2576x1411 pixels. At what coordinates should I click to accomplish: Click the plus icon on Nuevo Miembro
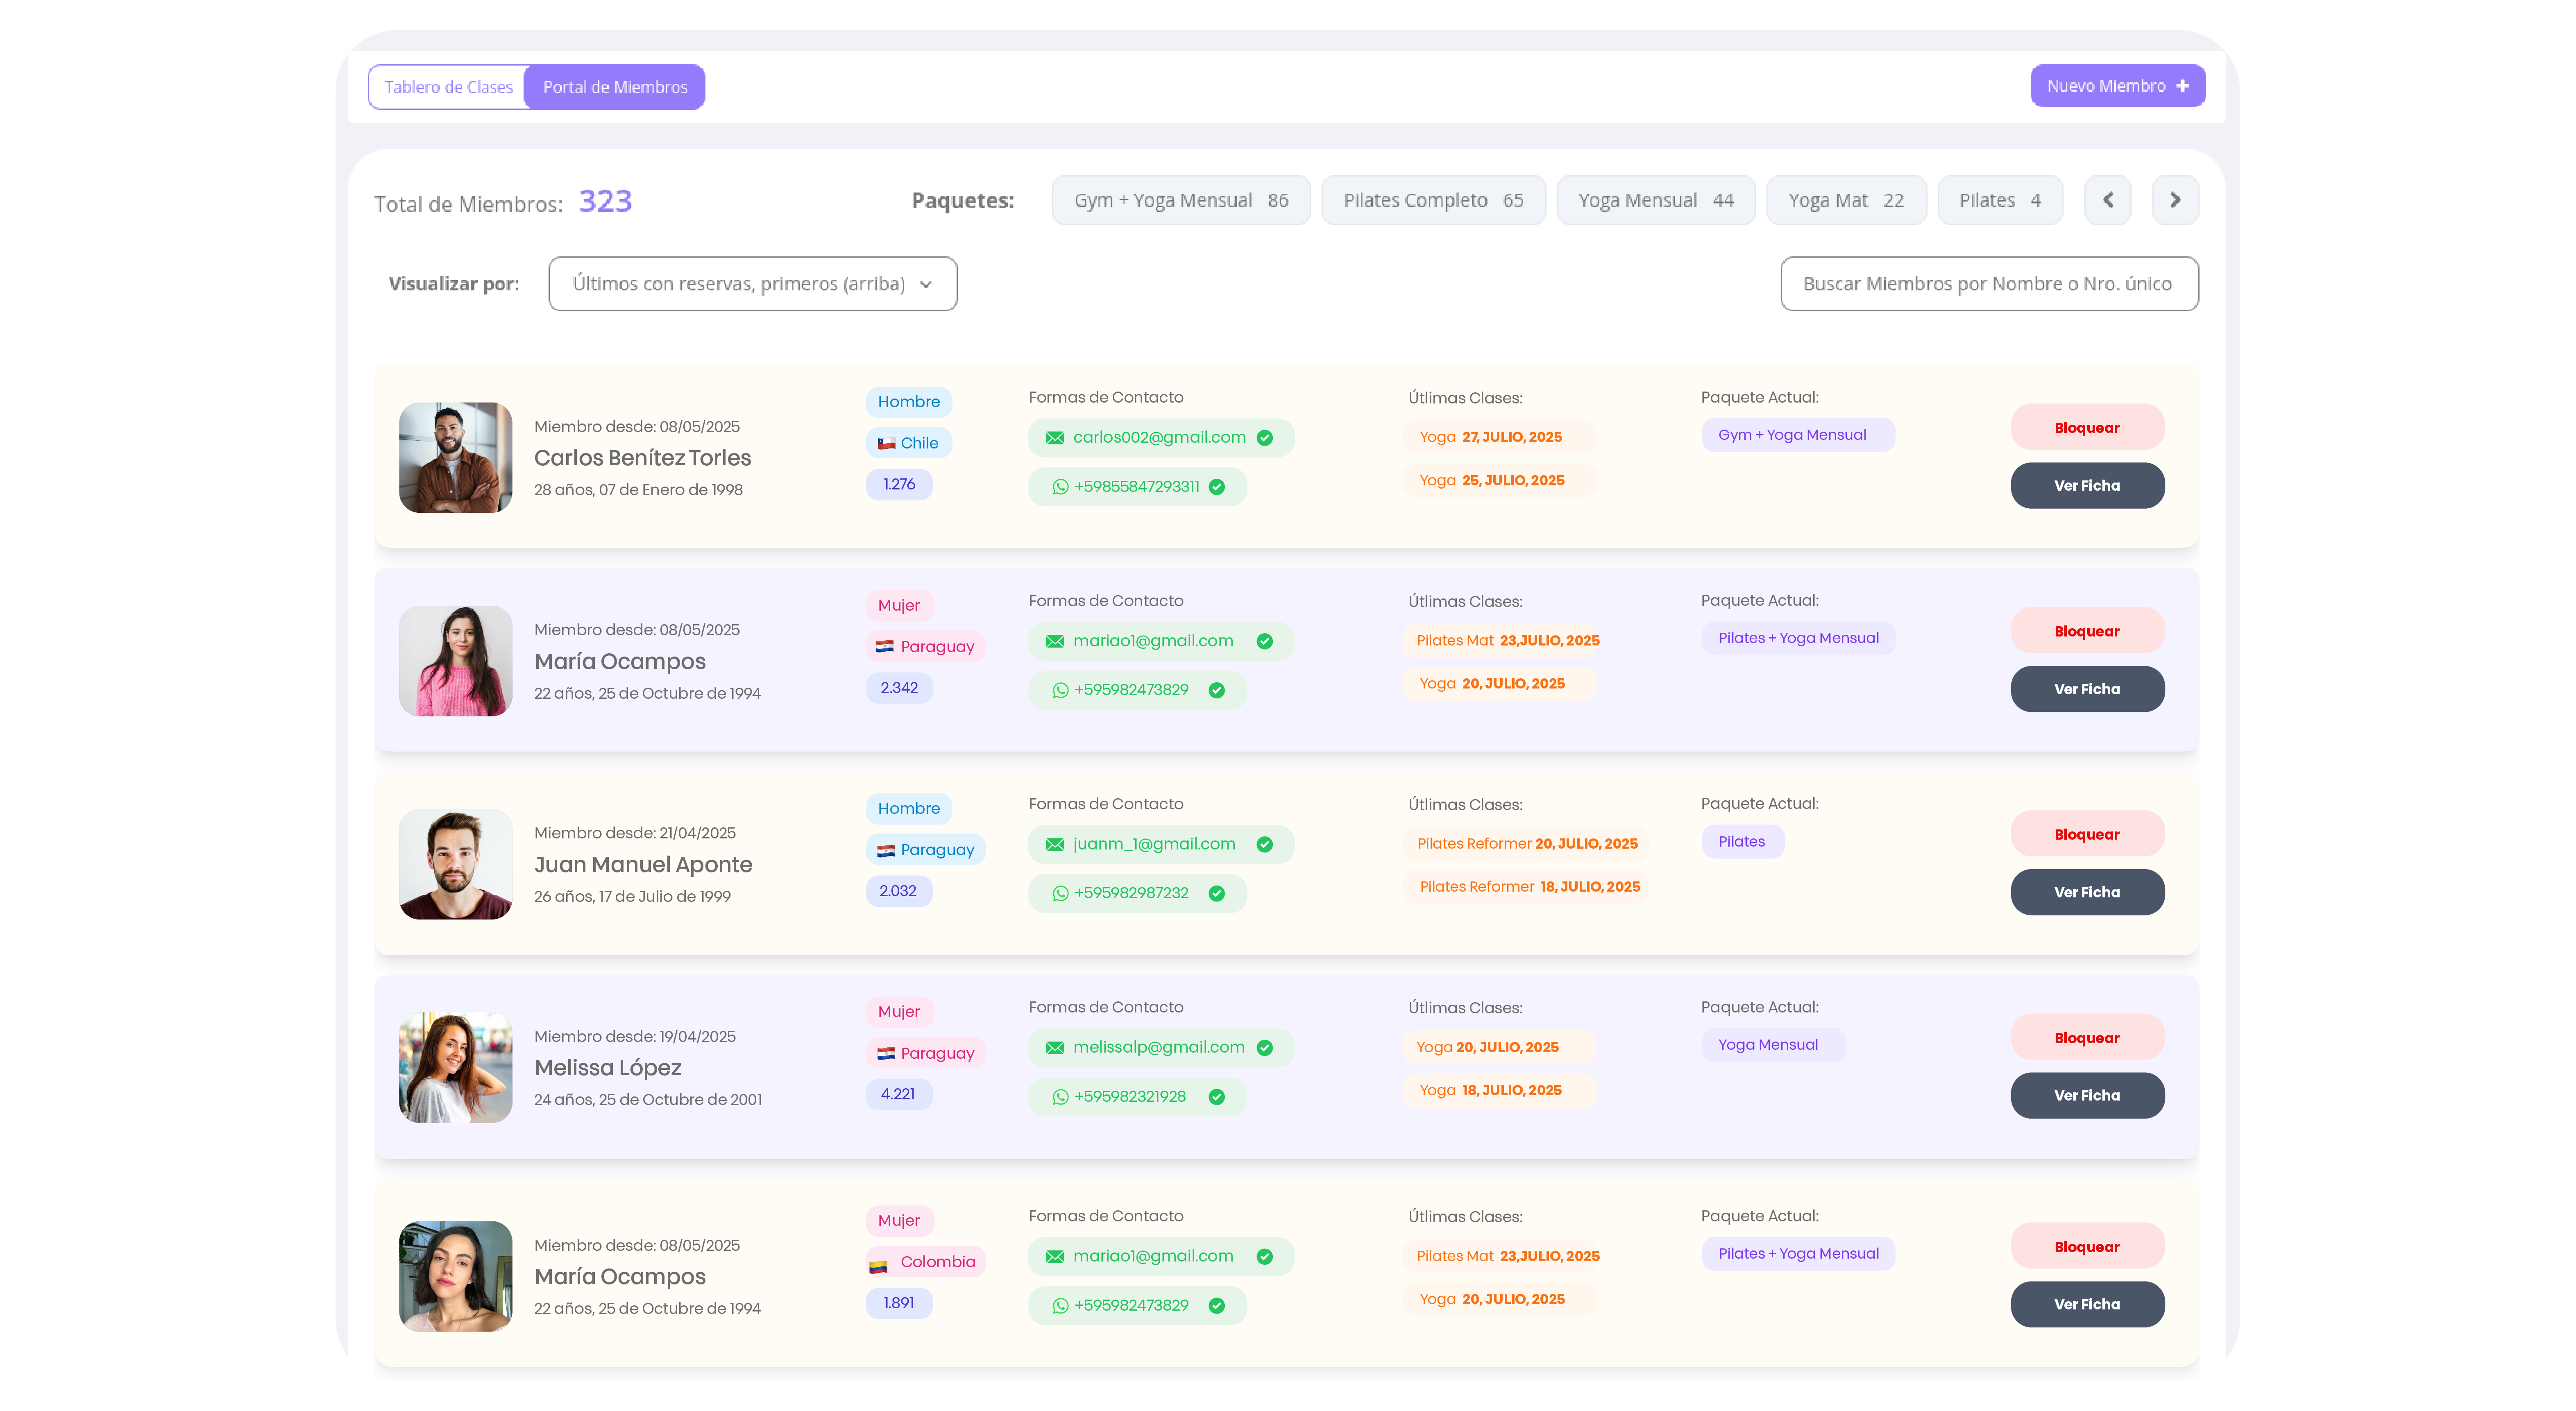click(x=2183, y=86)
